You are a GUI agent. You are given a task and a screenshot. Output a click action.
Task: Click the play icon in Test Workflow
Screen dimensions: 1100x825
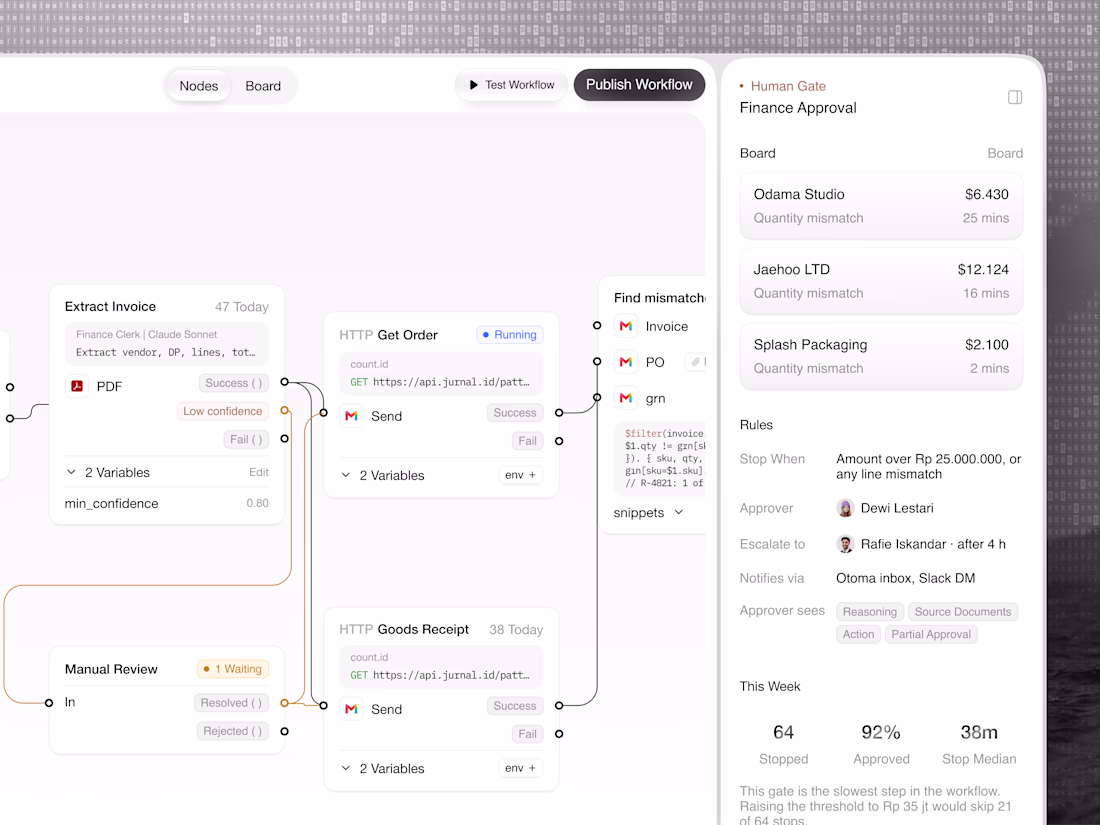(474, 85)
